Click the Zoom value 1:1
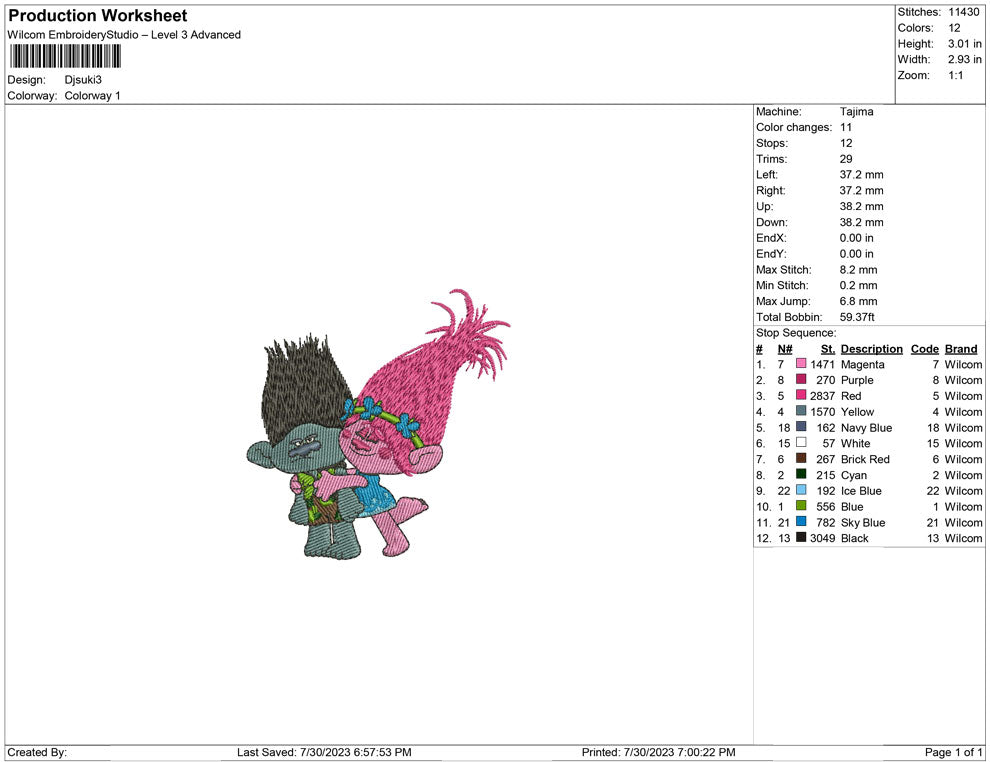The width and height of the screenshot is (990, 762). 956,75
